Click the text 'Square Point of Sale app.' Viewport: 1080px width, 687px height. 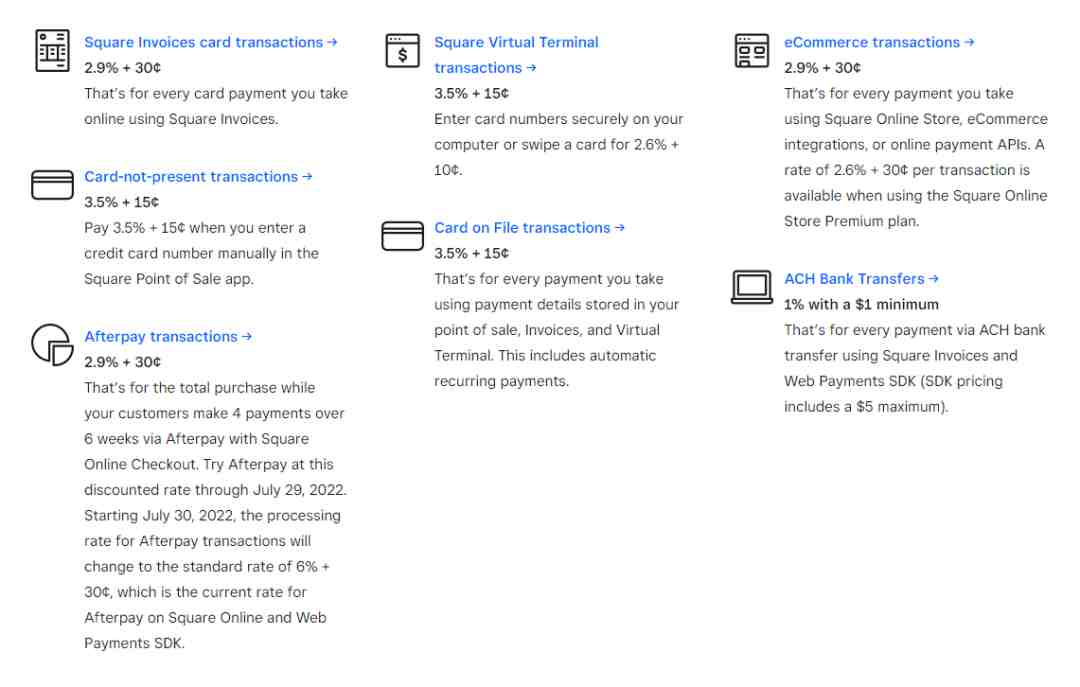coord(169,278)
